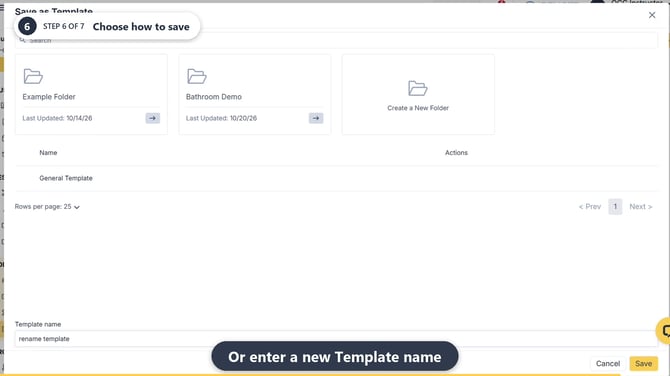Click the Bathroom Demo folder icon

coord(197,76)
